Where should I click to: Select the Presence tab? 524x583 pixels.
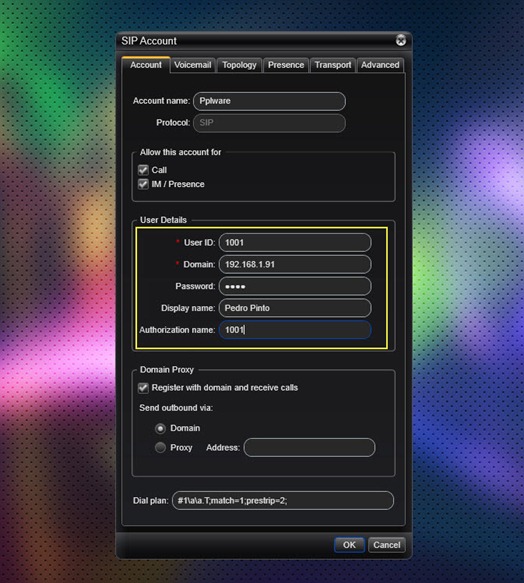(x=286, y=65)
